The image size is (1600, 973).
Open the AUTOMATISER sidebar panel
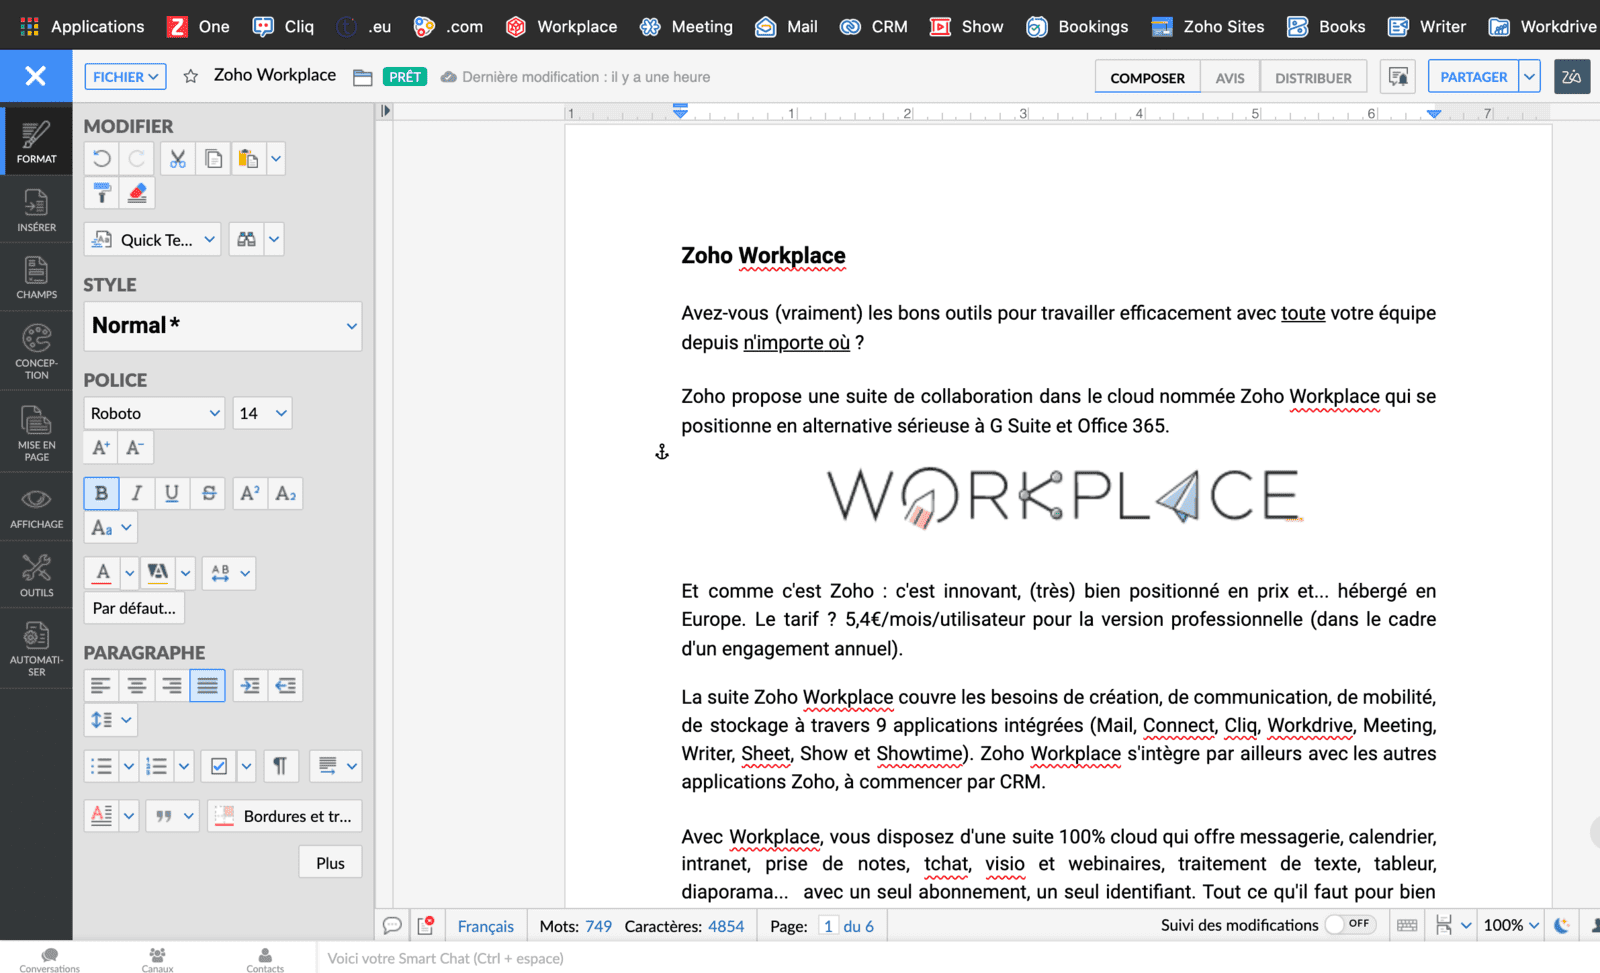click(36, 649)
